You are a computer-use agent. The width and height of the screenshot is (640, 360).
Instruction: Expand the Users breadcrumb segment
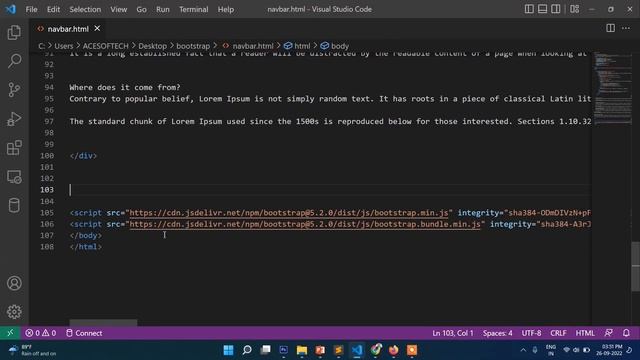(64, 46)
